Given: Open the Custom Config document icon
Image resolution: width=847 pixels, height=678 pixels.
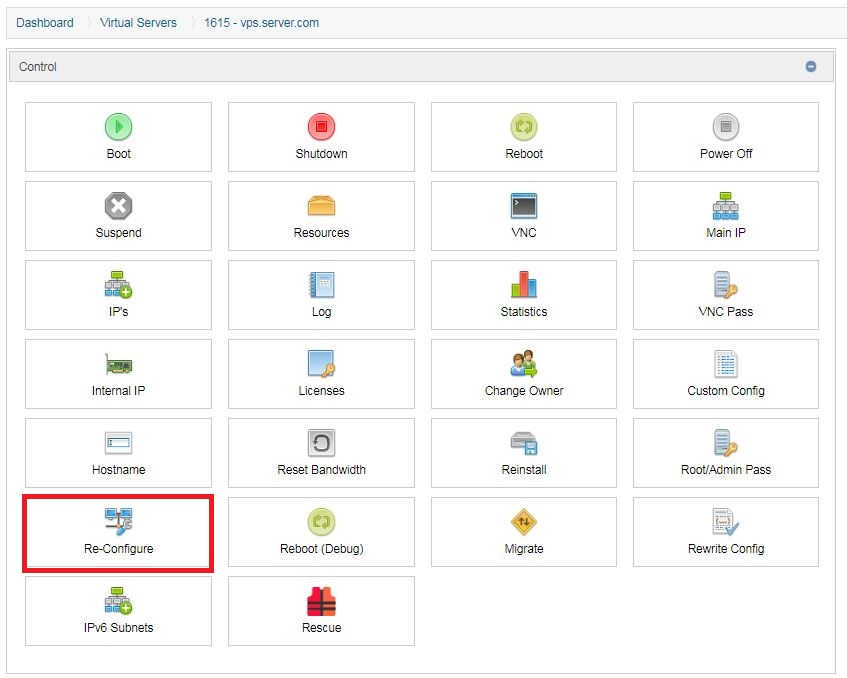Looking at the screenshot, I should 726,364.
